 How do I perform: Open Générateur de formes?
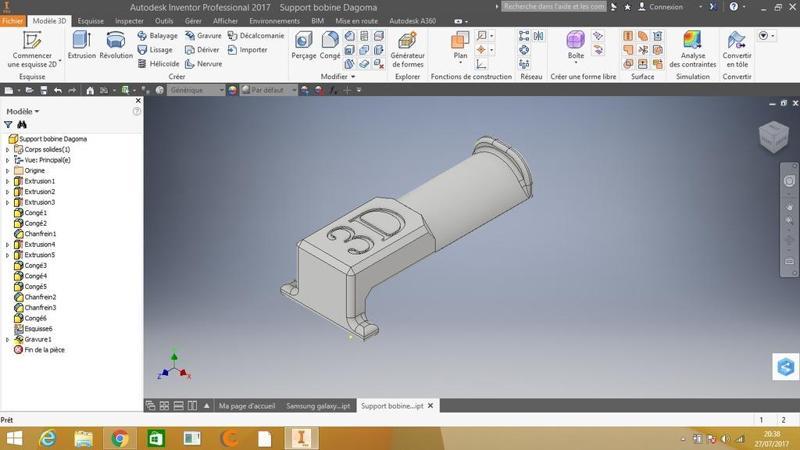coord(407,49)
